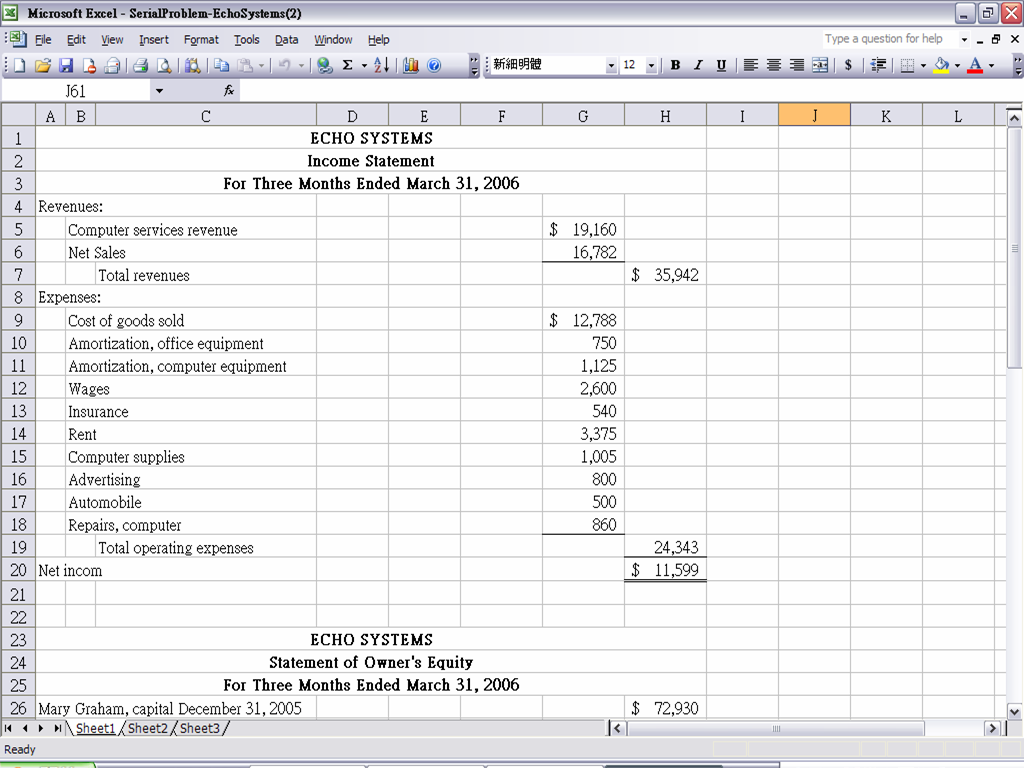Click the Insert Hyperlink icon
The height and width of the screenshot is (768, 1024).
(325, 65)
